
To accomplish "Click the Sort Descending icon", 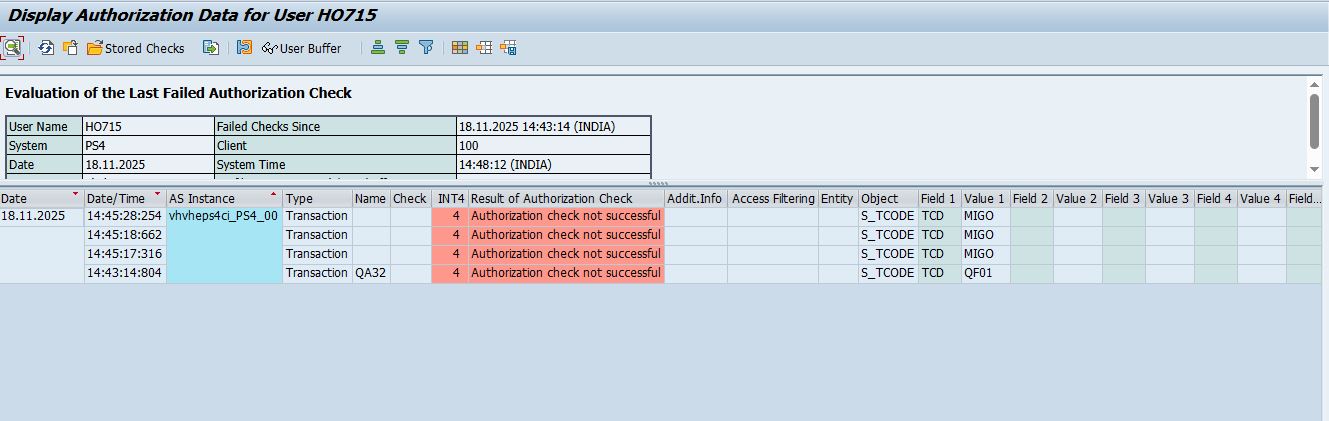I will coord(402,47).
